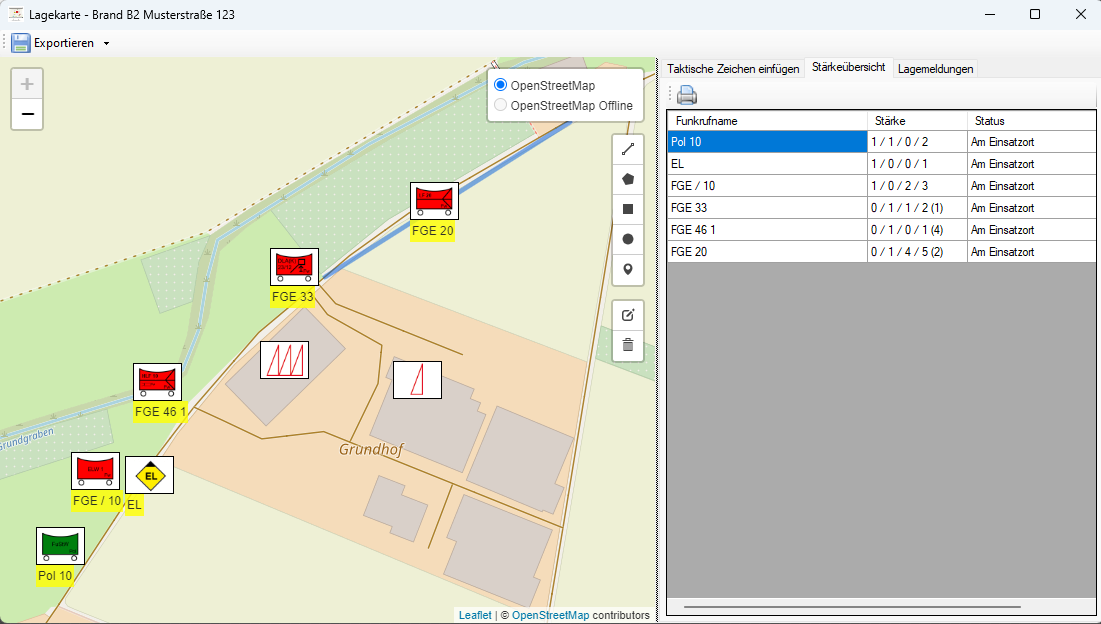Viewport: 1101px width, 624px height.
Task: Select the draw polygon tool
Action: pyautogui.click(x=628, y=179)
